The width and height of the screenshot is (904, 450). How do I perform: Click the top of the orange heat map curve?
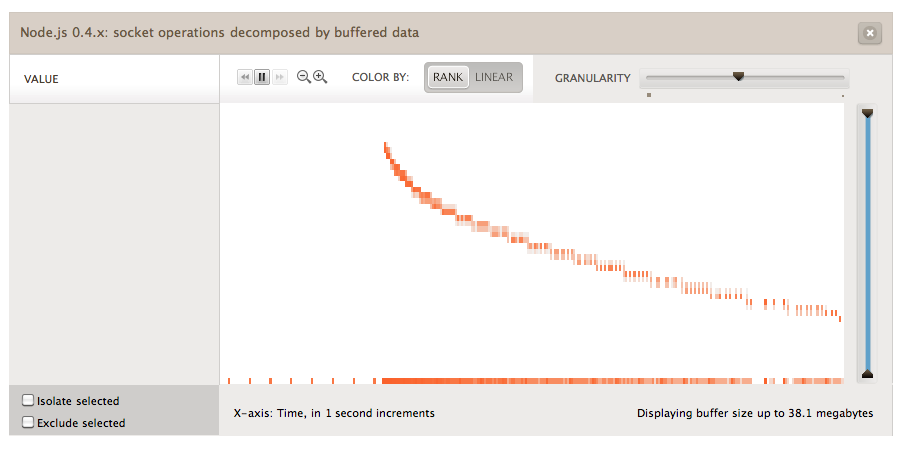click(x=385, y=145)
